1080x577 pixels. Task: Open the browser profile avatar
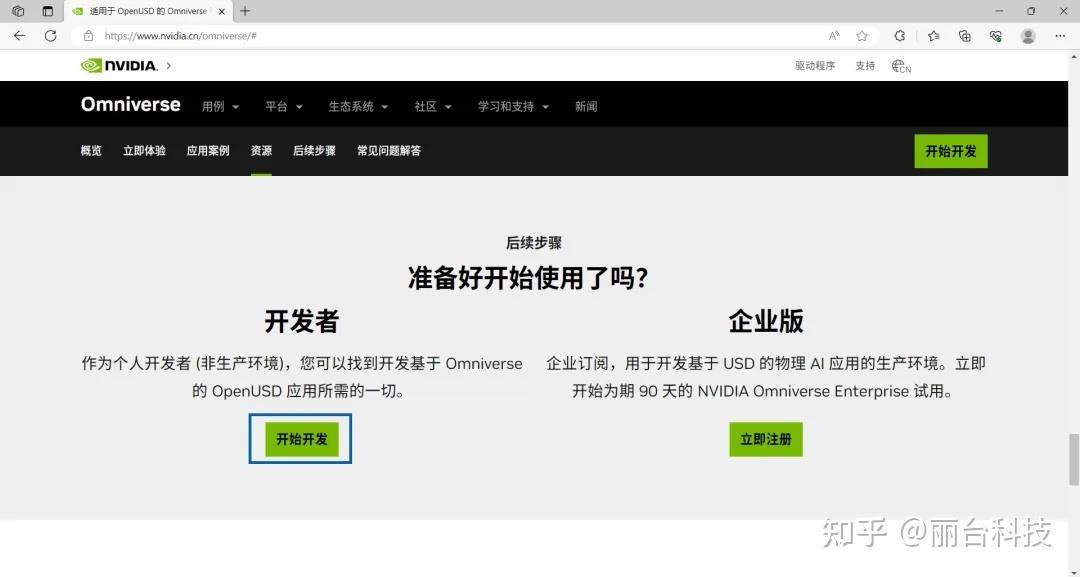(x=1028, y=35)
